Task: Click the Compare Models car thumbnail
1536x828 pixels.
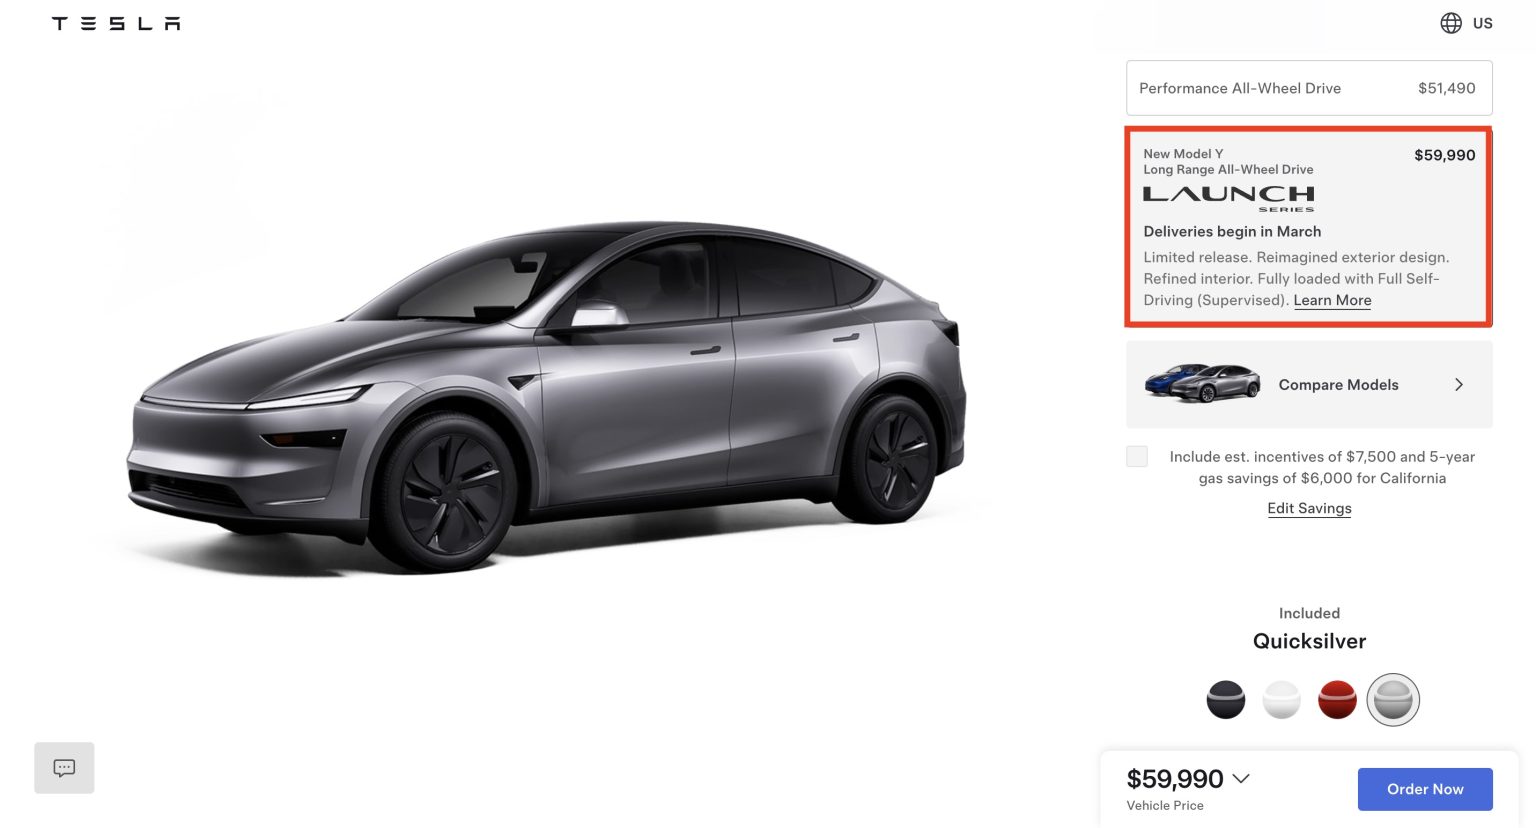Action: tap(1202, 383)
